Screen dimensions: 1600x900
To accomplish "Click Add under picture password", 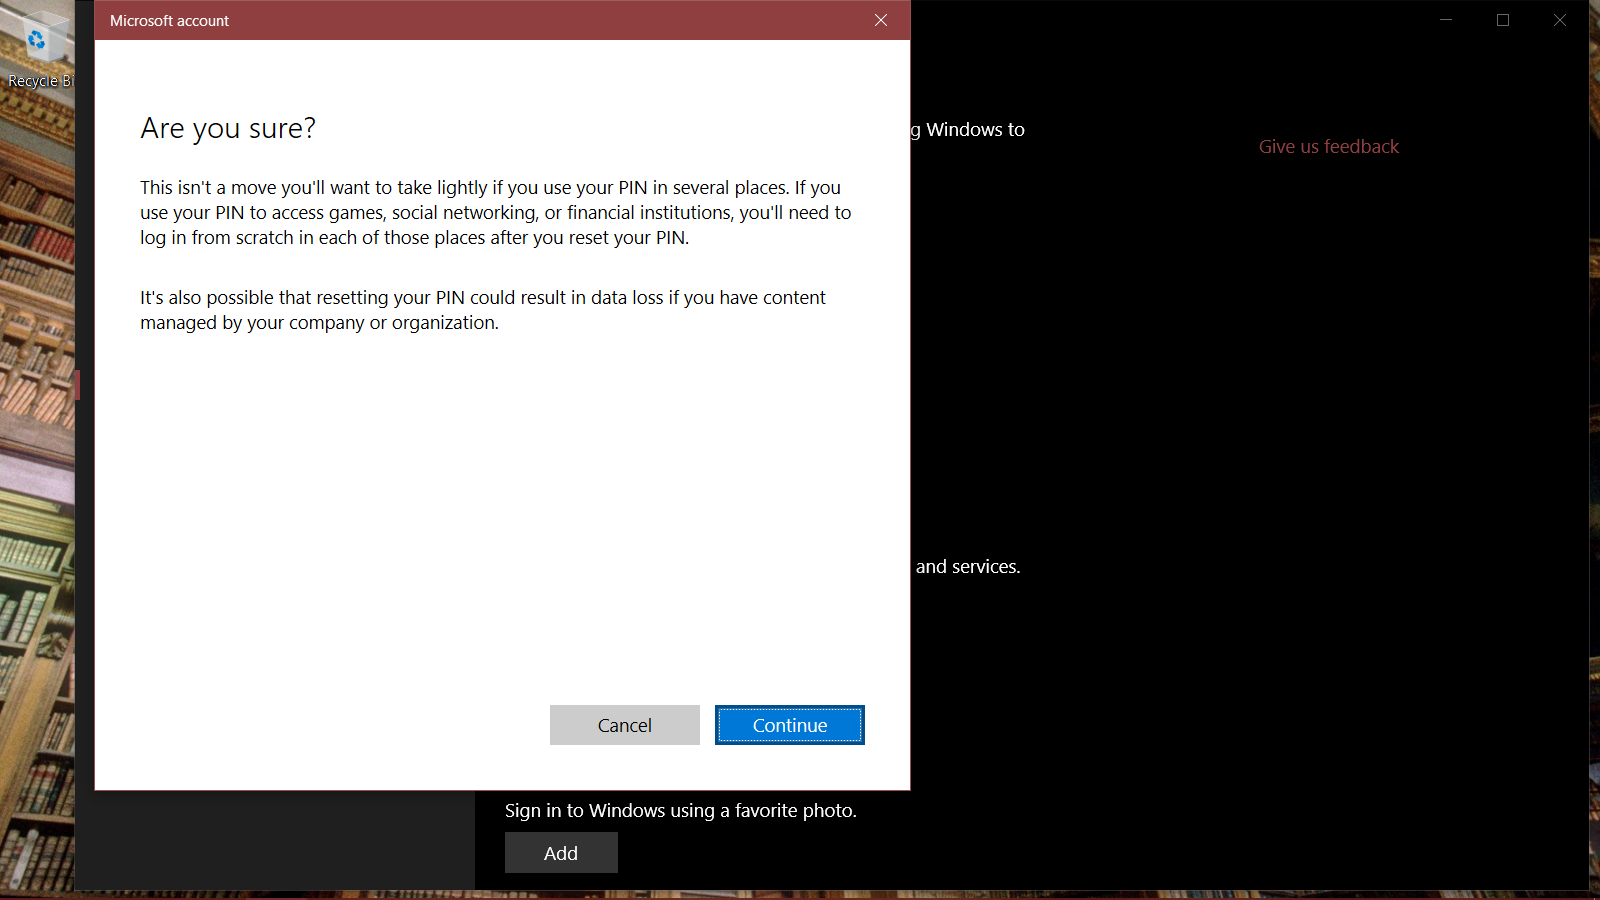I will coord(561,853).
